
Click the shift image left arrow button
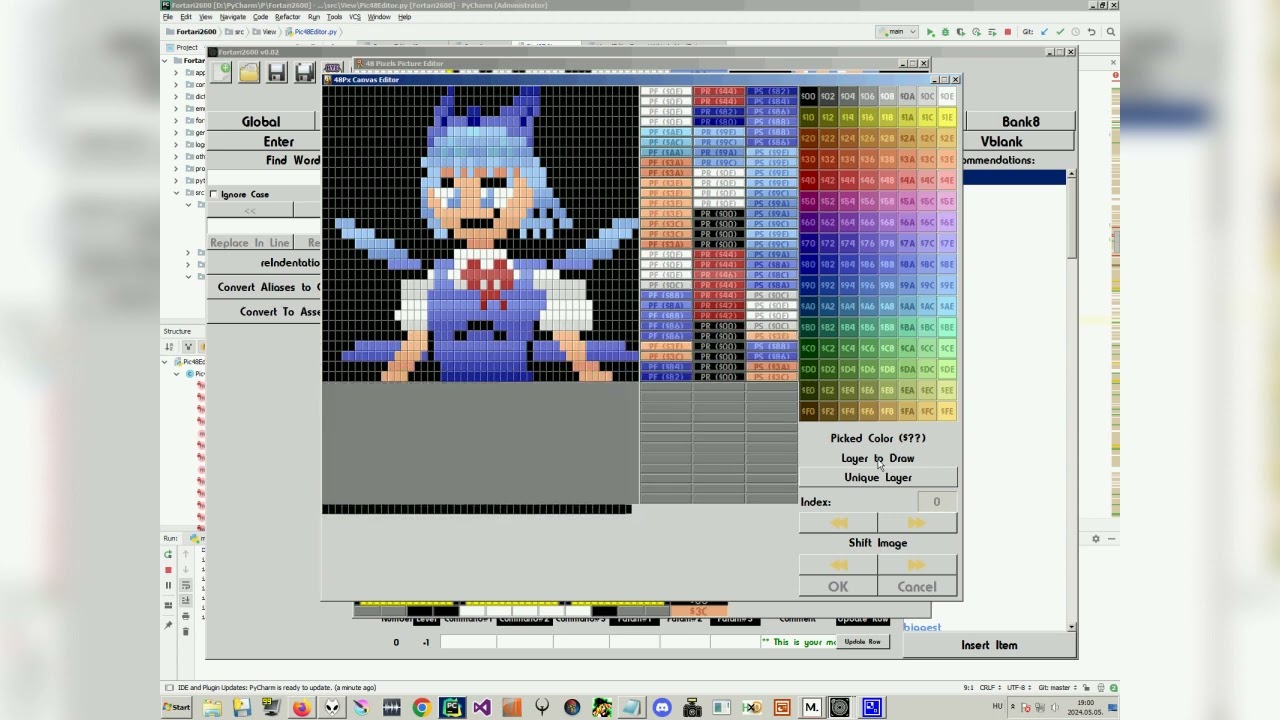838,566
